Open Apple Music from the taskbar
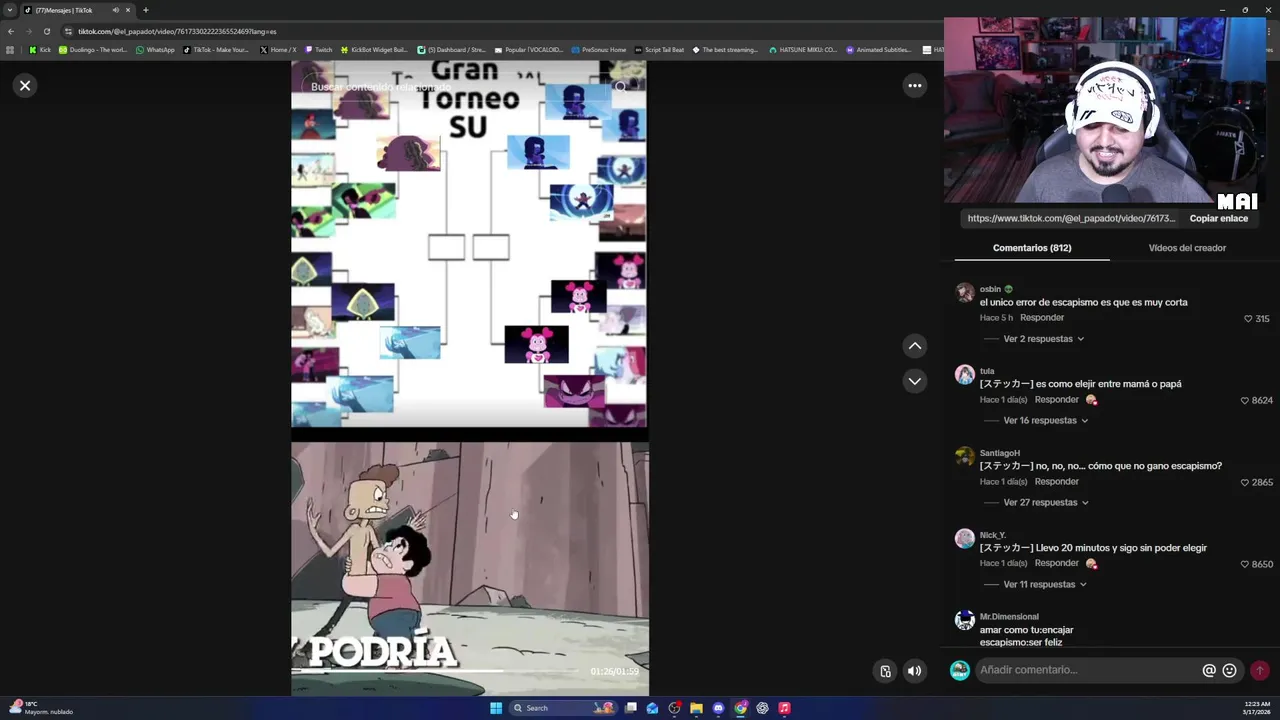The image size is (1280, 720). (784, 708)
